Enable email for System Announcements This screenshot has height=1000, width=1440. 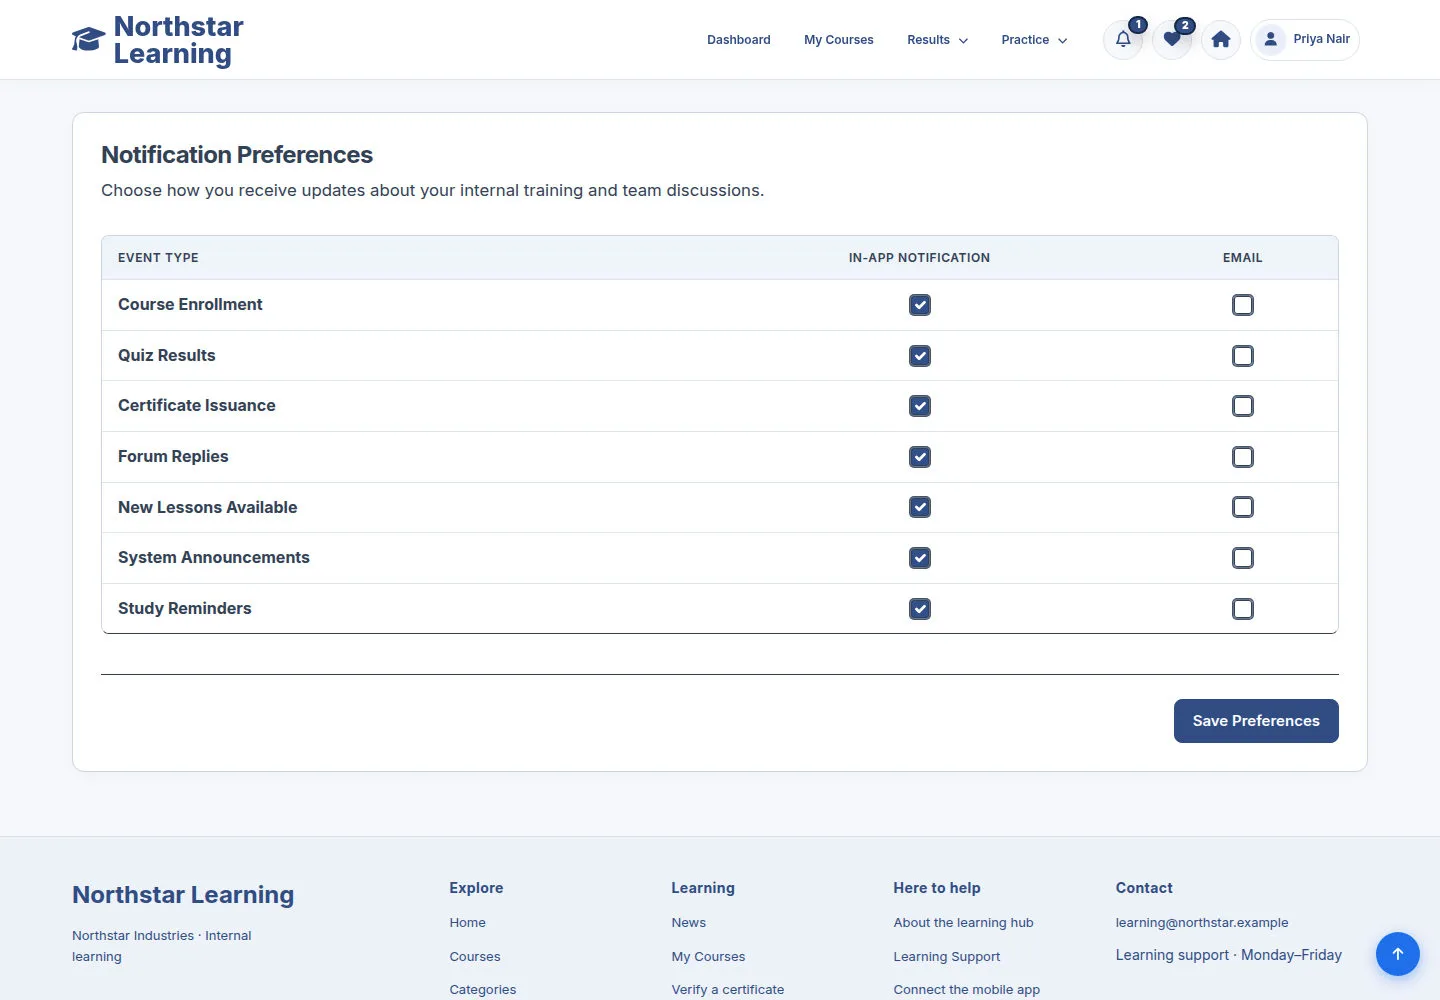click(1243, 558)
